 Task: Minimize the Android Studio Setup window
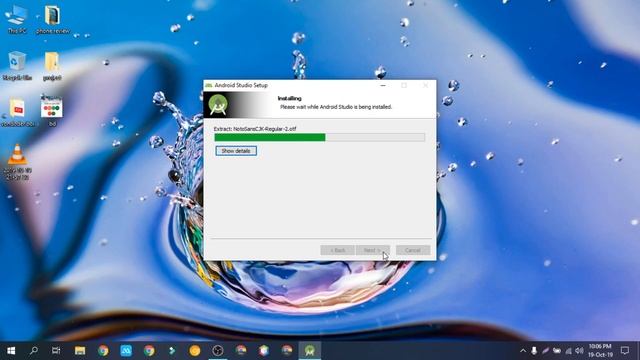(x=383, y=85)
